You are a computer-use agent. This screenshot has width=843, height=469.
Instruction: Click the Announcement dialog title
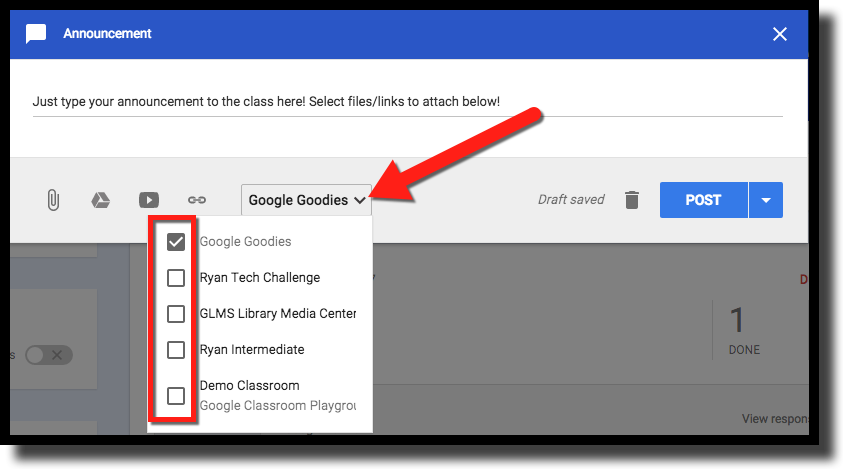click(x=107, y=33)
